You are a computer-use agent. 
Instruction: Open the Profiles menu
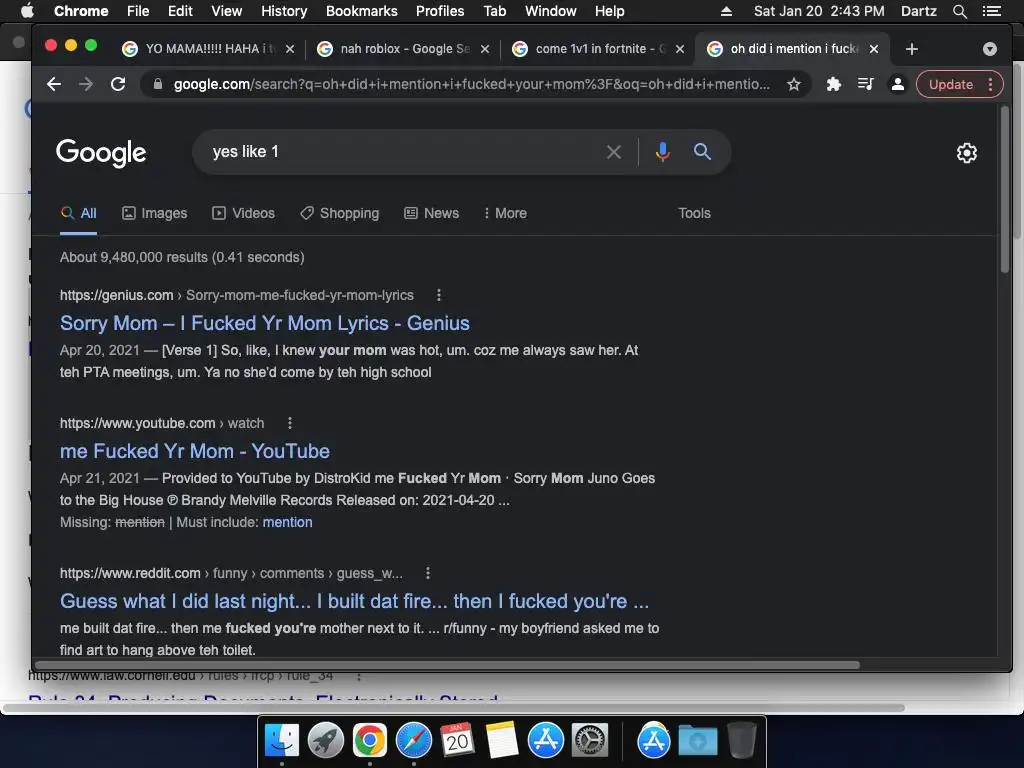(x=440, y=11)
